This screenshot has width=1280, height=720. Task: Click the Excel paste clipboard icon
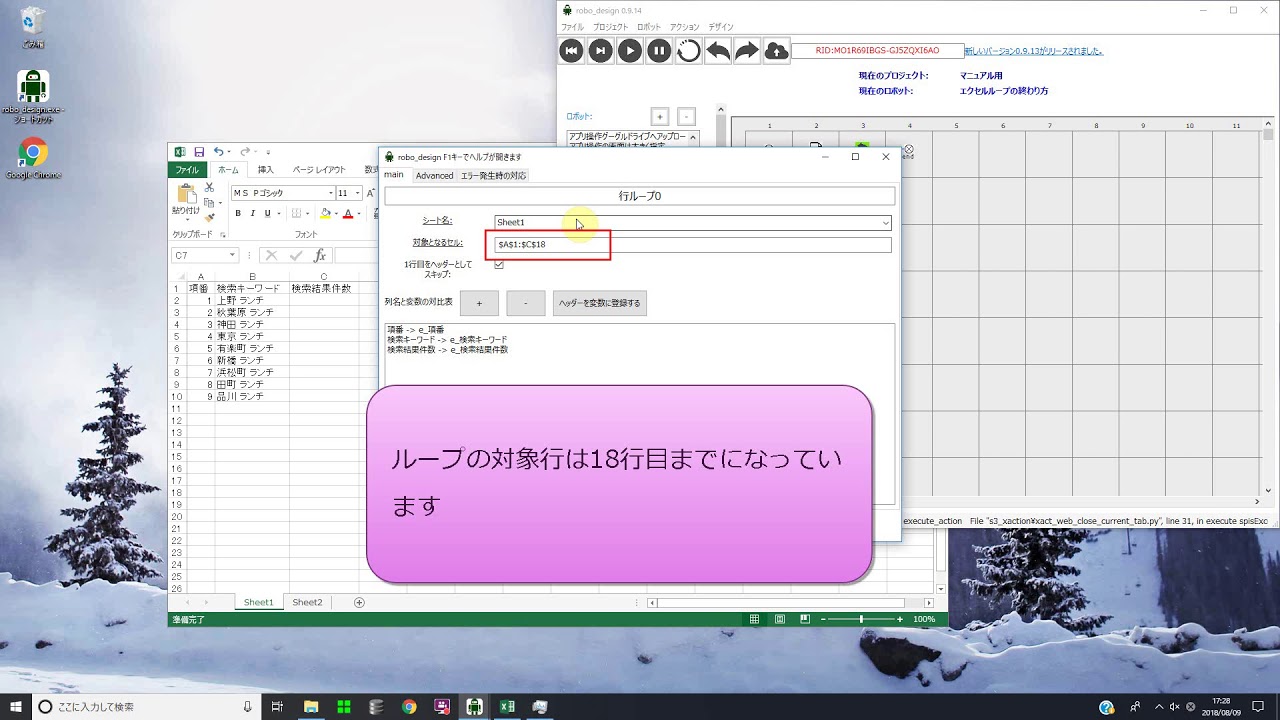[185, 192]
